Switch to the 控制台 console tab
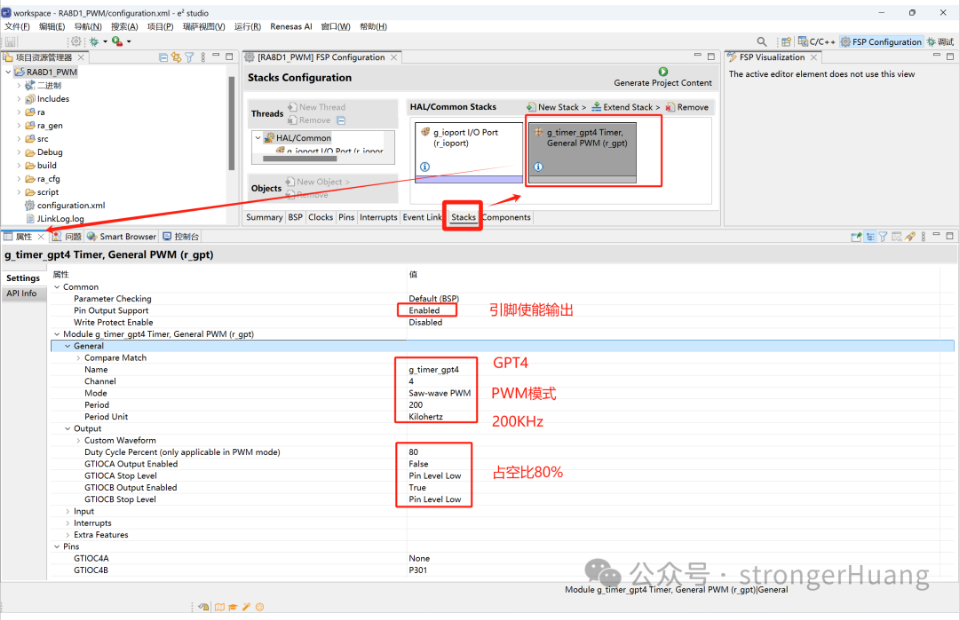This screenshot has width=960, height=620. (x=181, y=236)
